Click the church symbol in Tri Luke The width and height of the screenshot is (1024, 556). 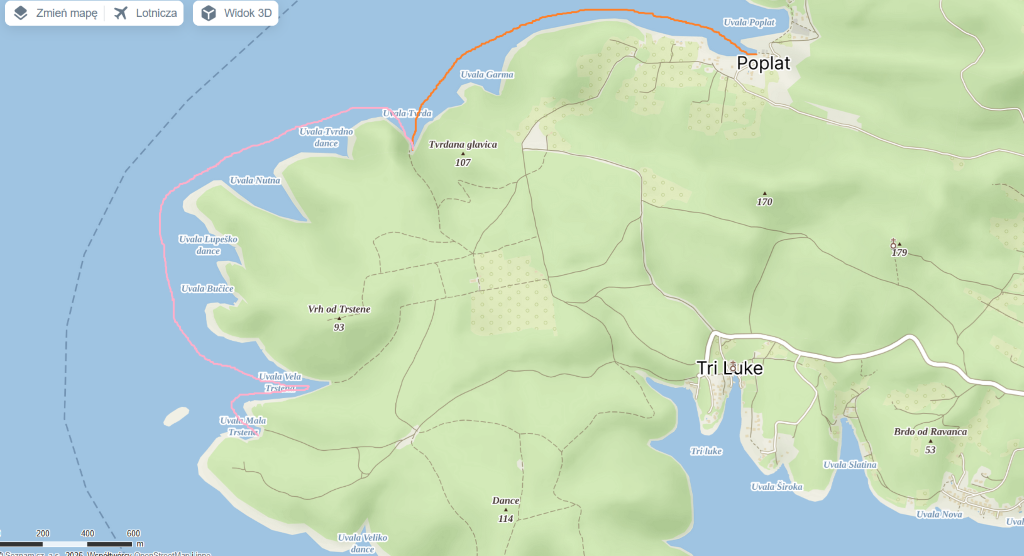pos(733,366)
